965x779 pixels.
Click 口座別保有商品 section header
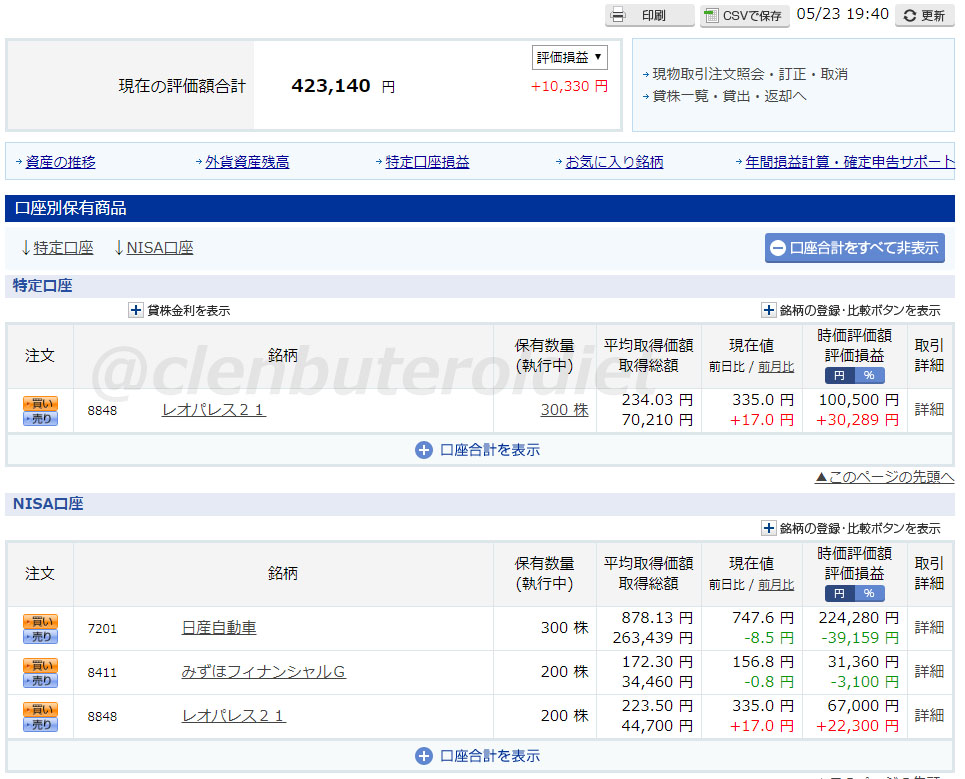click(480, 208)
